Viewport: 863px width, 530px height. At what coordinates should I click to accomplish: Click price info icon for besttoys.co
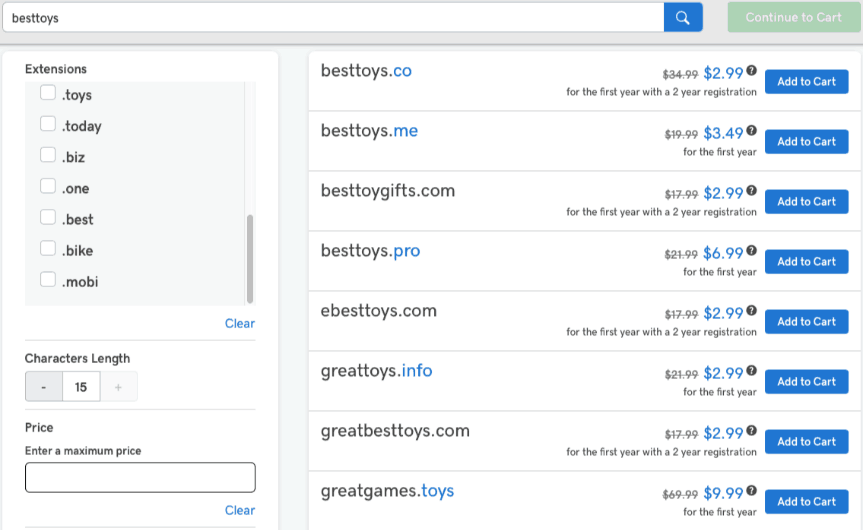[x=752, y=71]
